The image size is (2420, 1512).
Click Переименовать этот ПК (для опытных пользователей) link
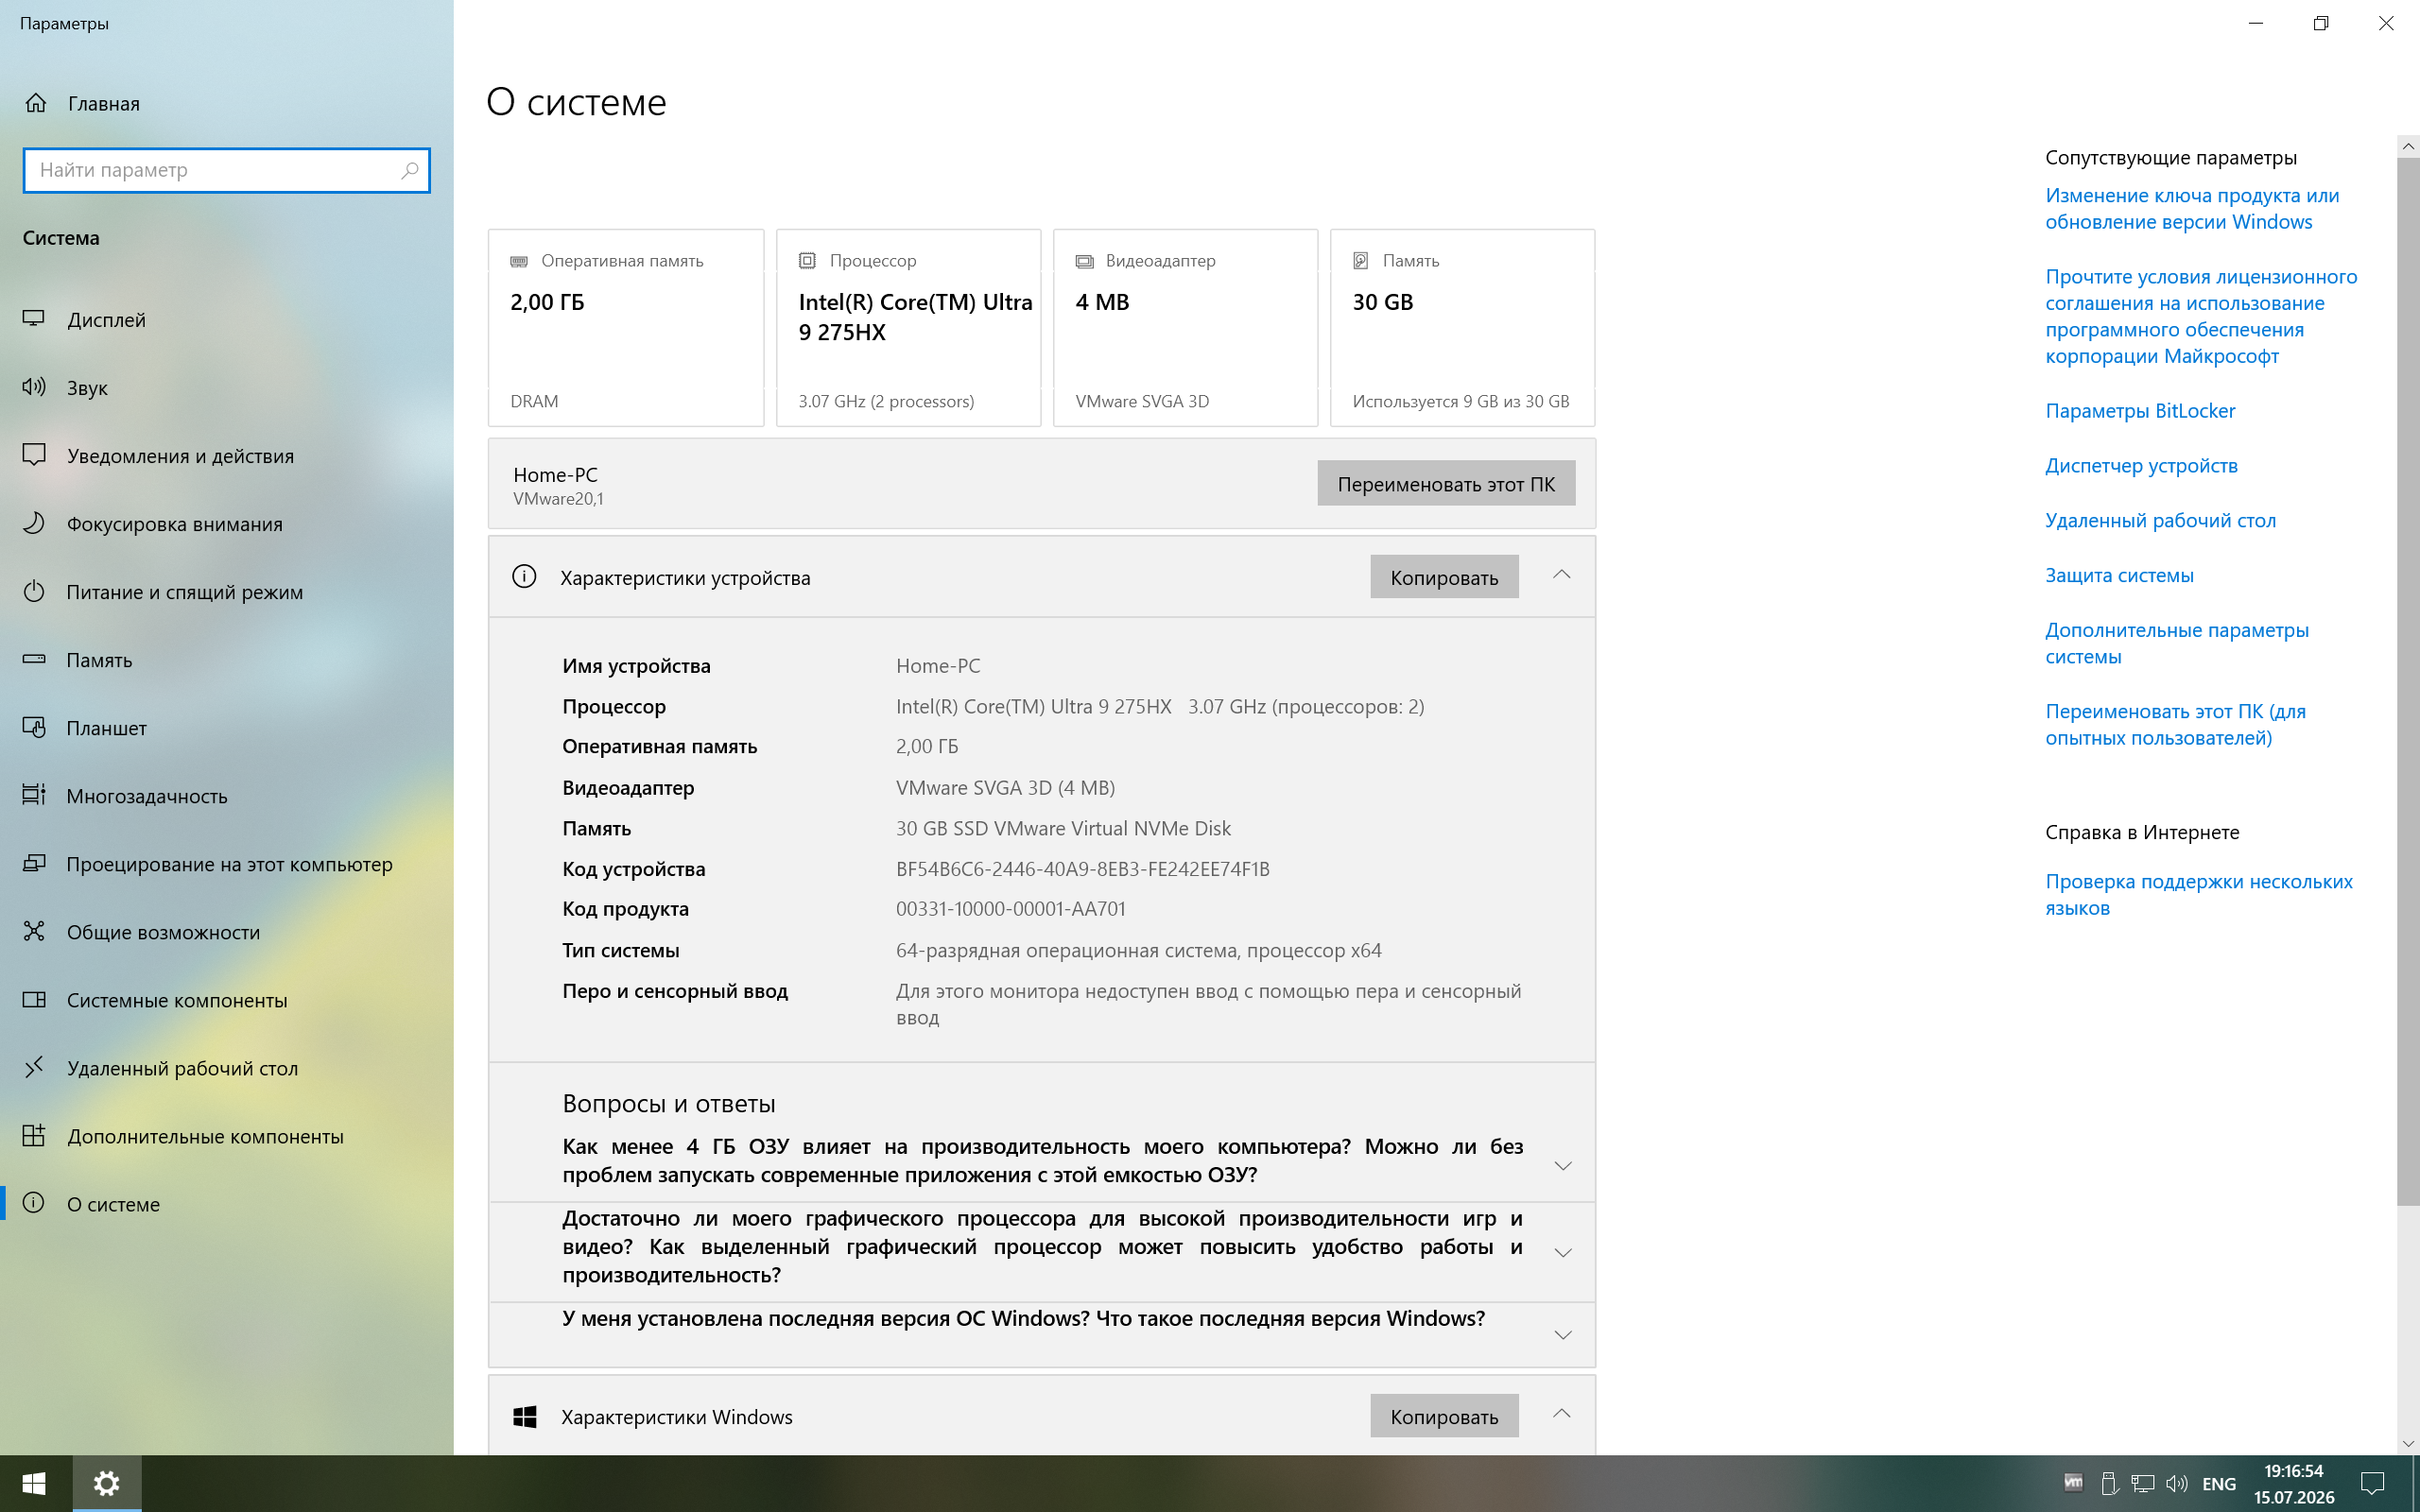click(x=2175, y=724)
